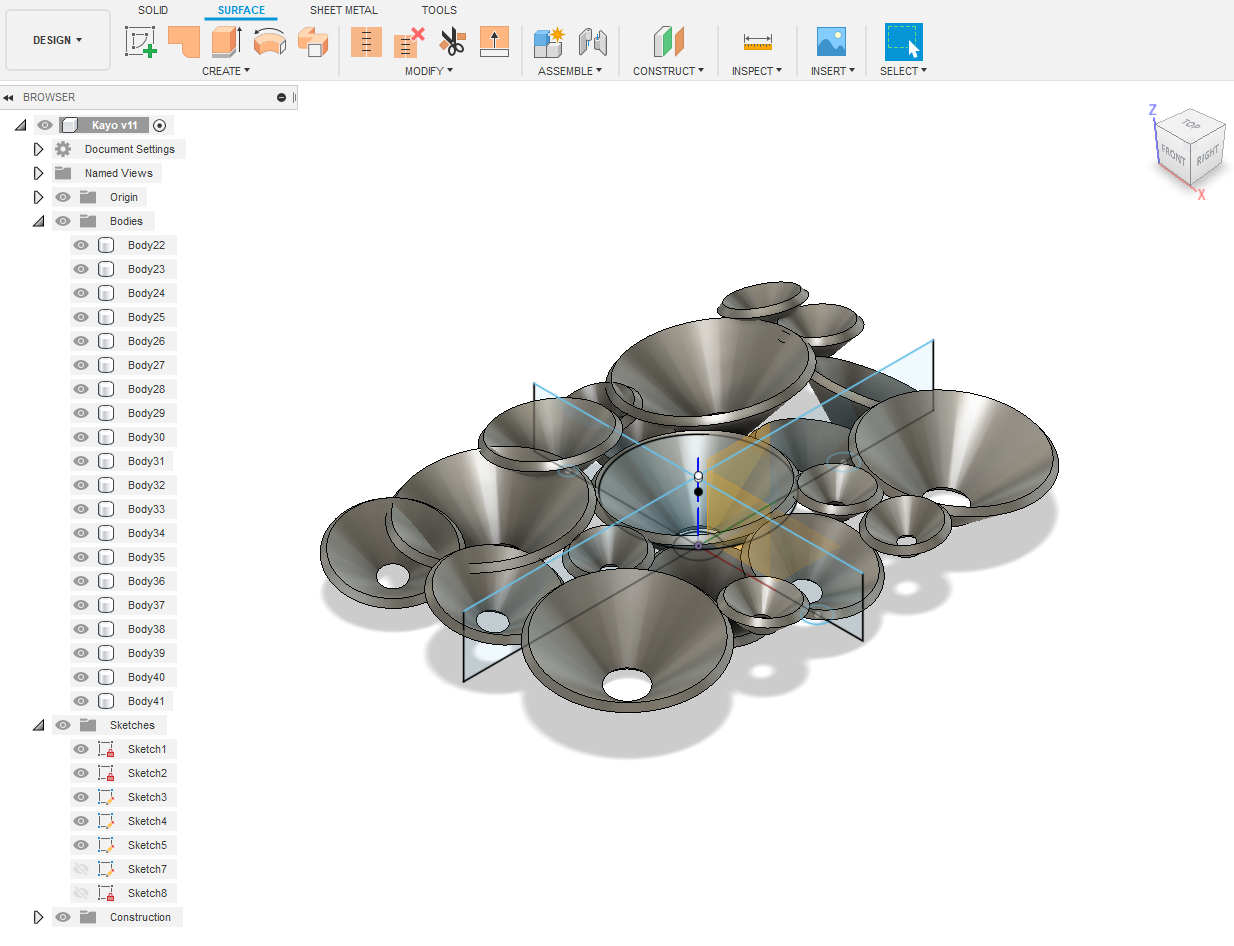Click the Joint icon in Assemble
This screenshot has height=946, width=1234.
click(592, 41)
